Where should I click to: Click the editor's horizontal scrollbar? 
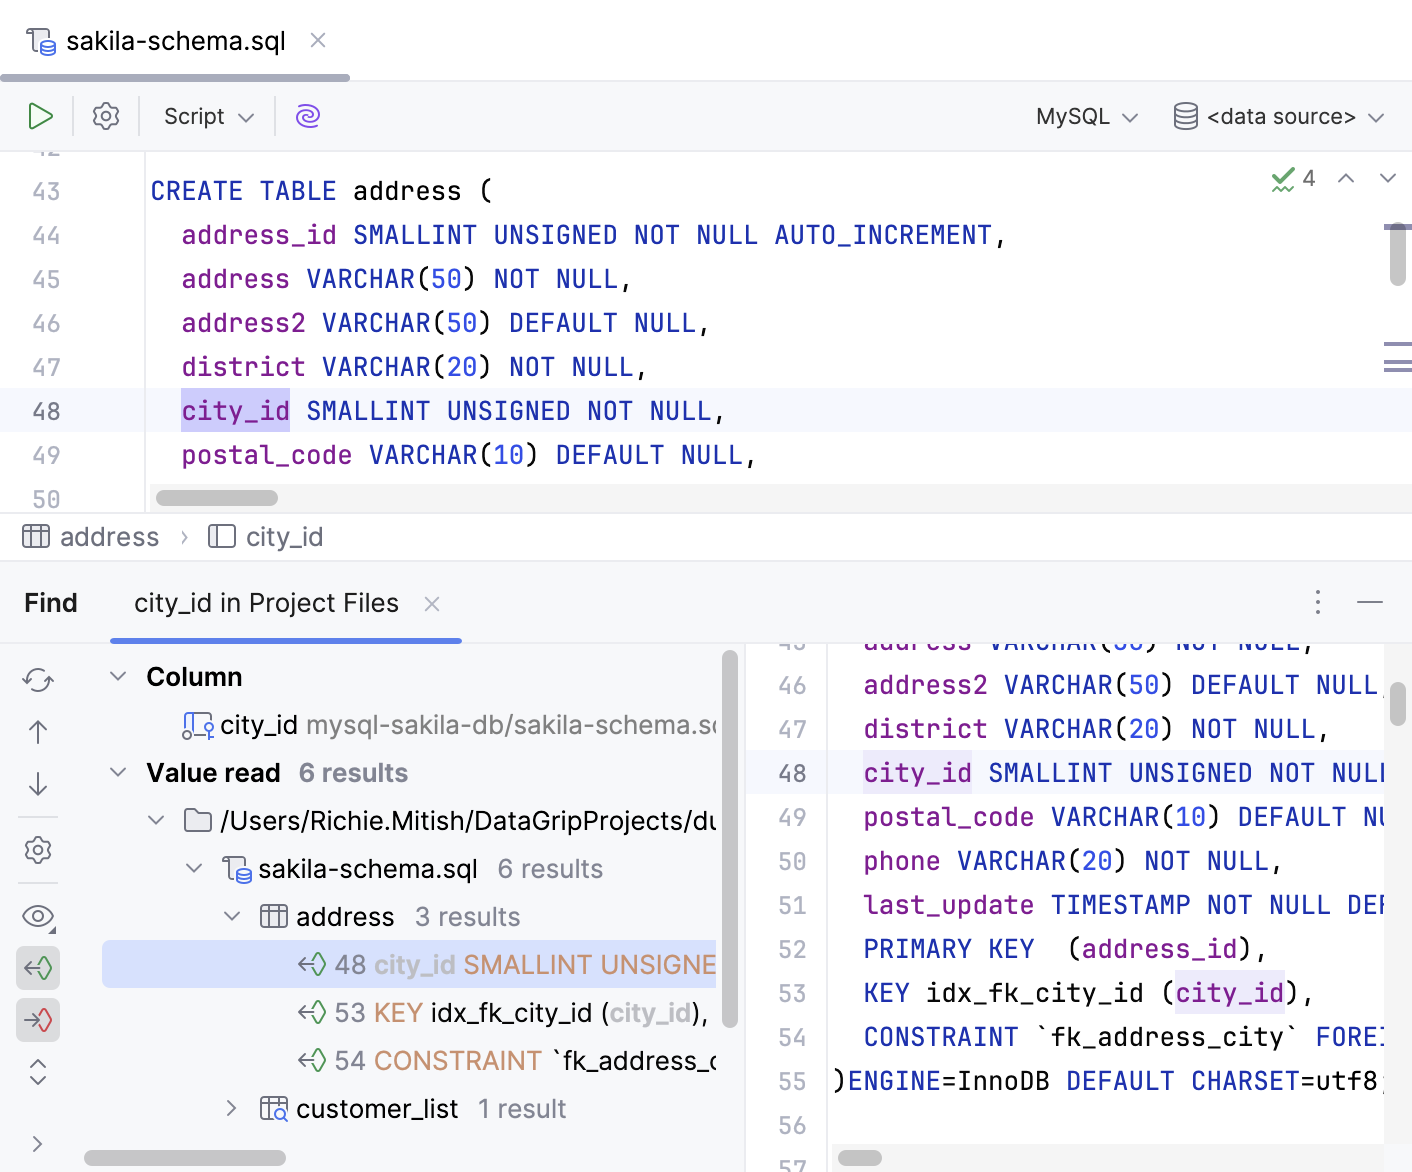pos(216,497)
